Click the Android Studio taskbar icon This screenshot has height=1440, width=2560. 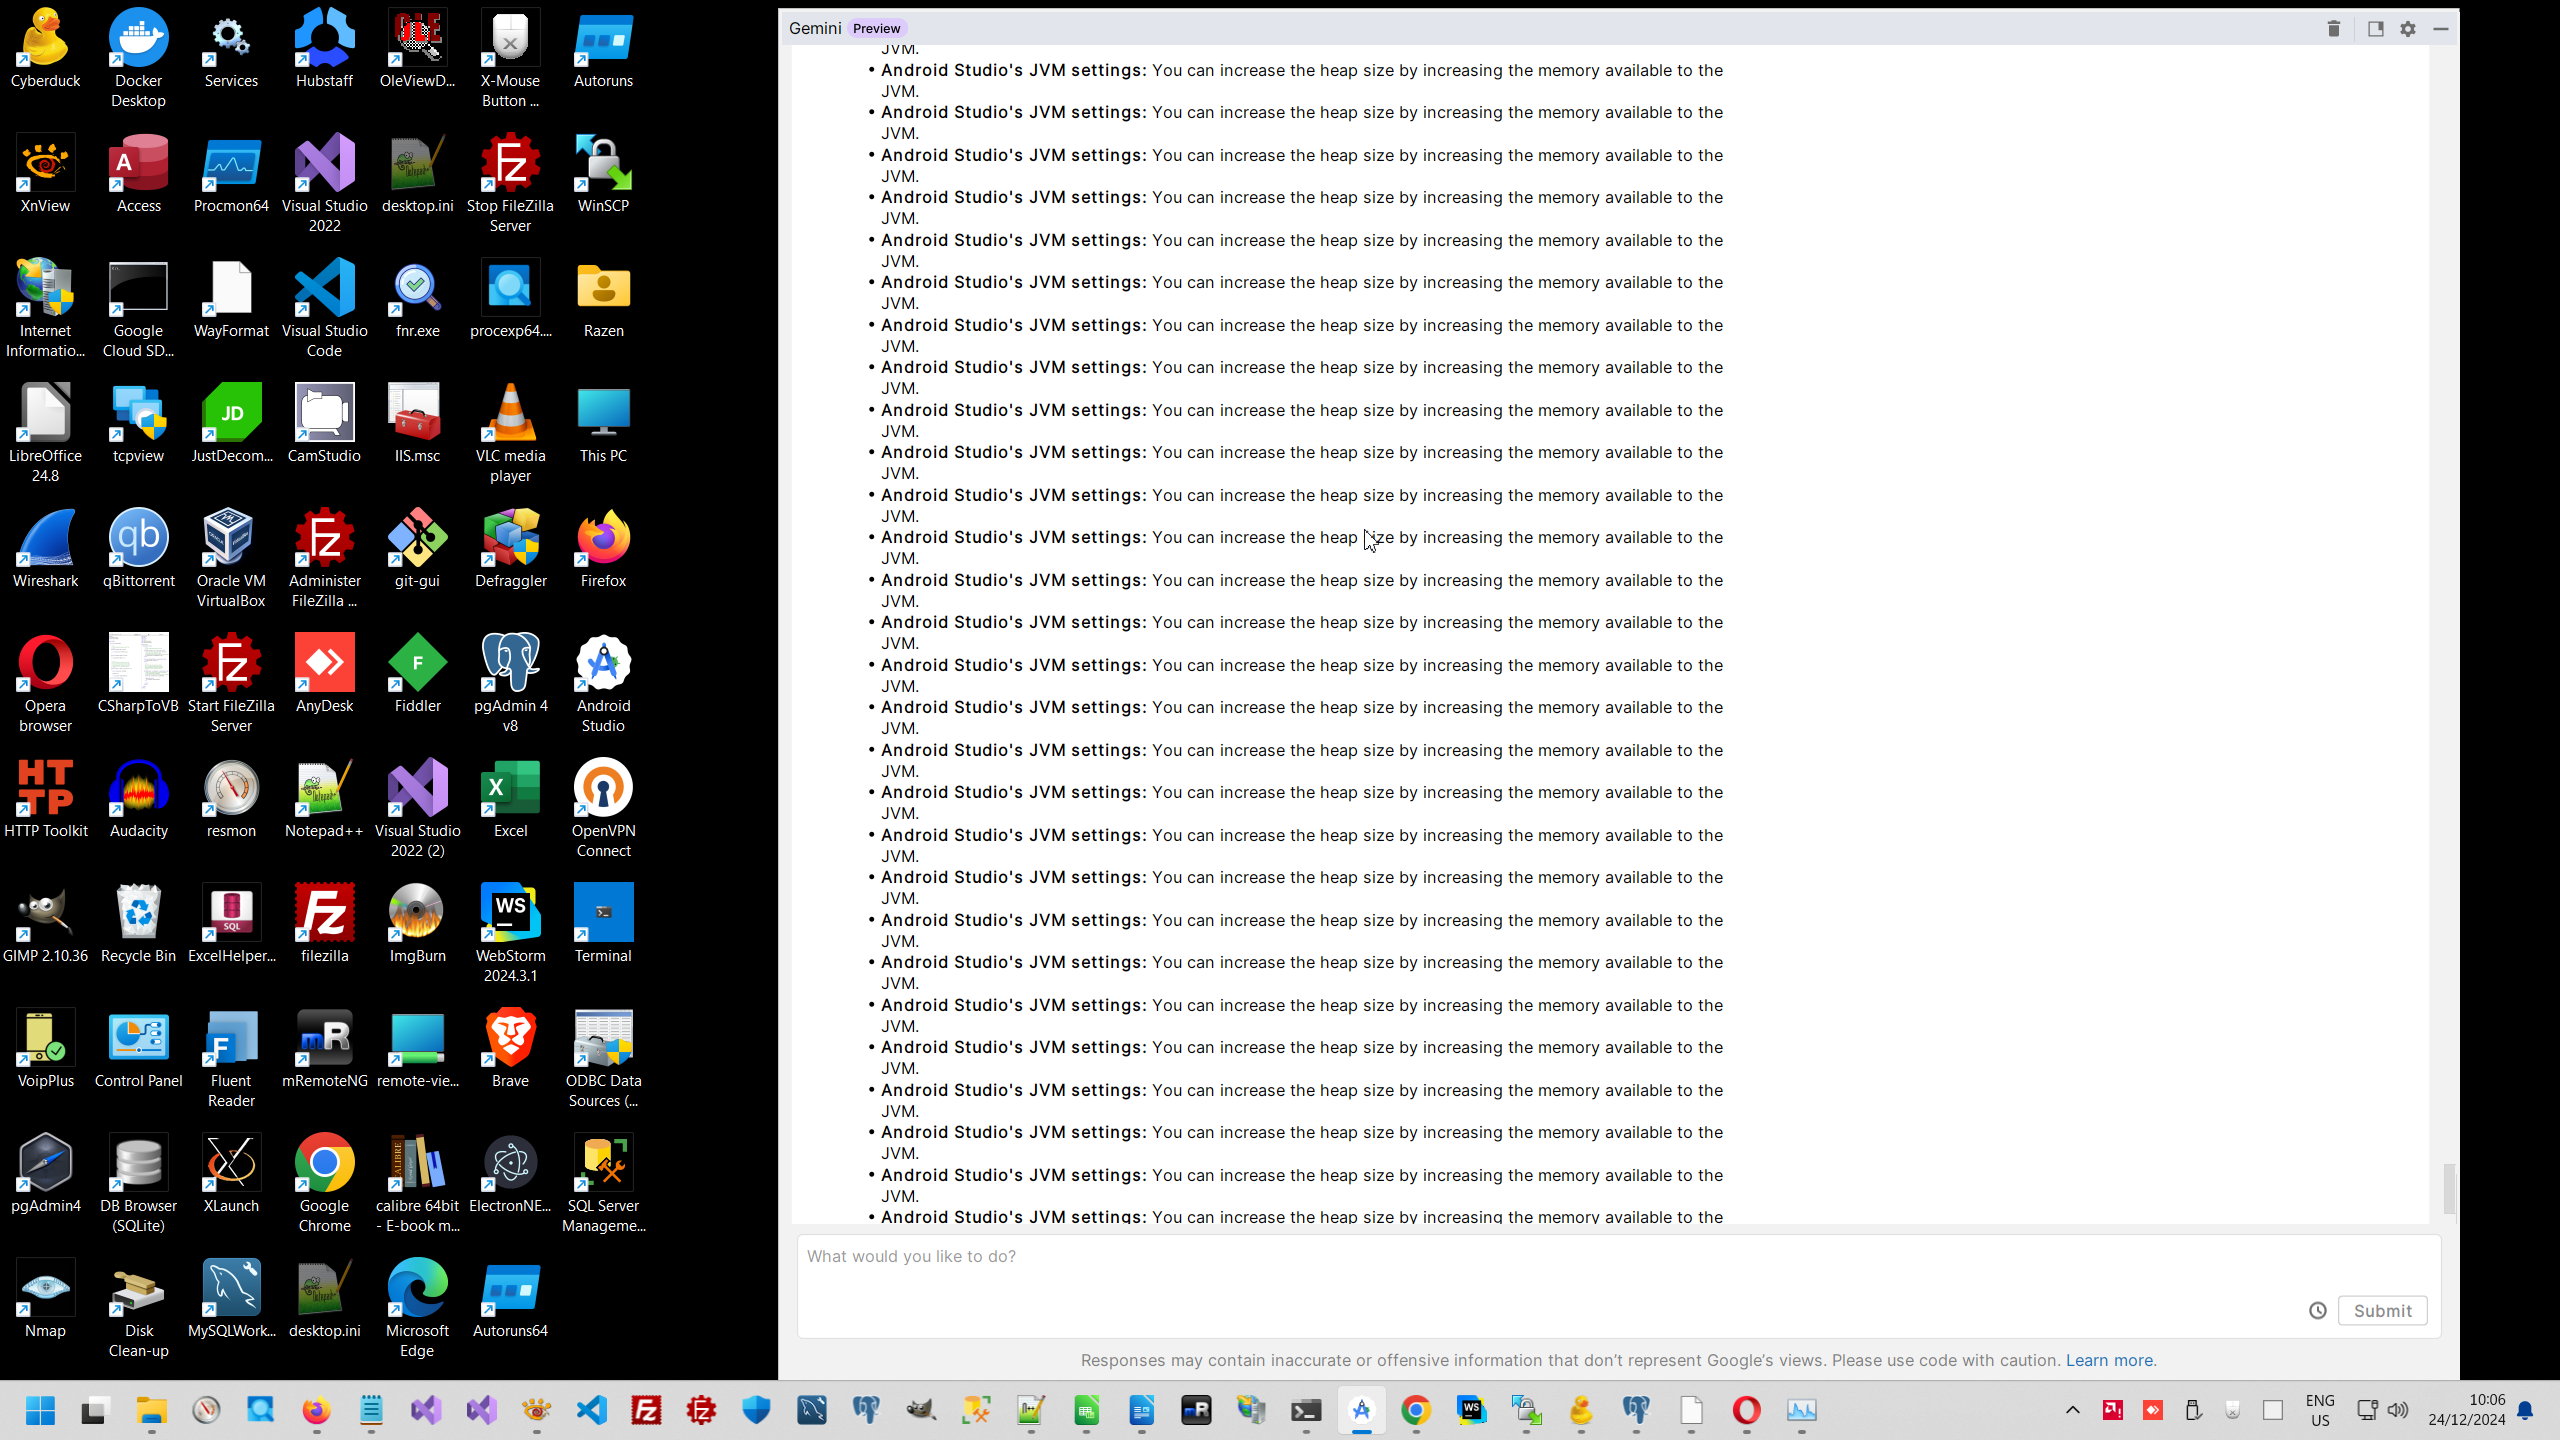point(1361,1410)
